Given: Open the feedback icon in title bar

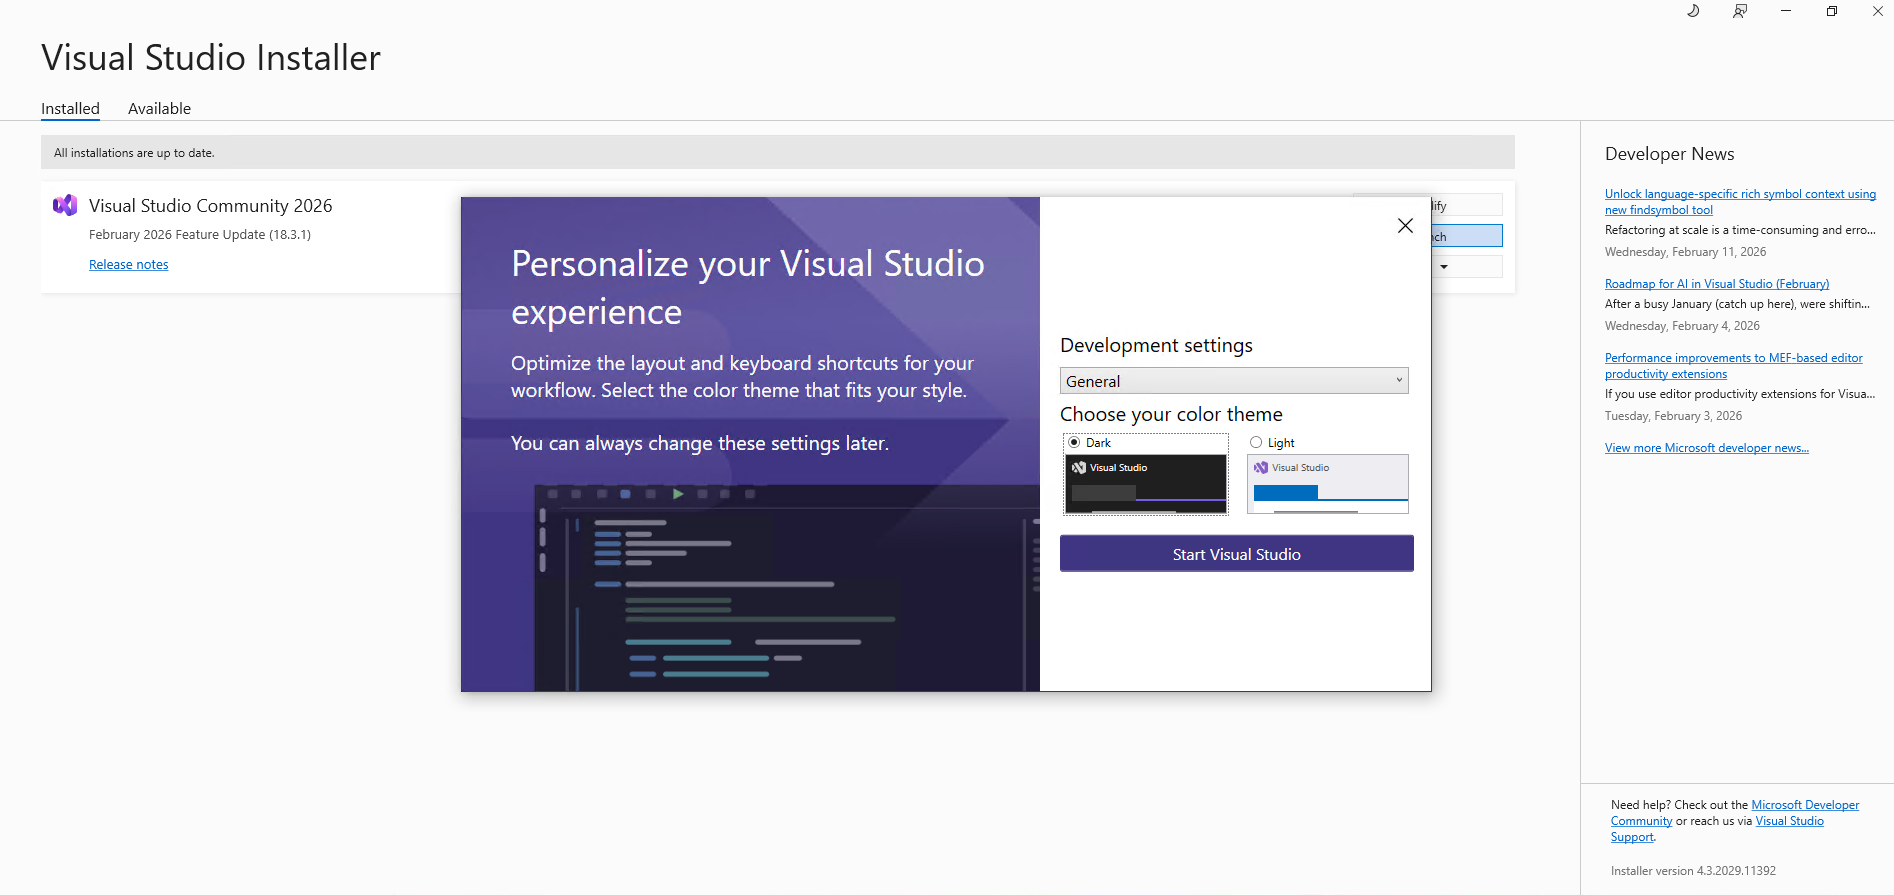Looking at the screenshot, I should click(x=1740, y=11).
